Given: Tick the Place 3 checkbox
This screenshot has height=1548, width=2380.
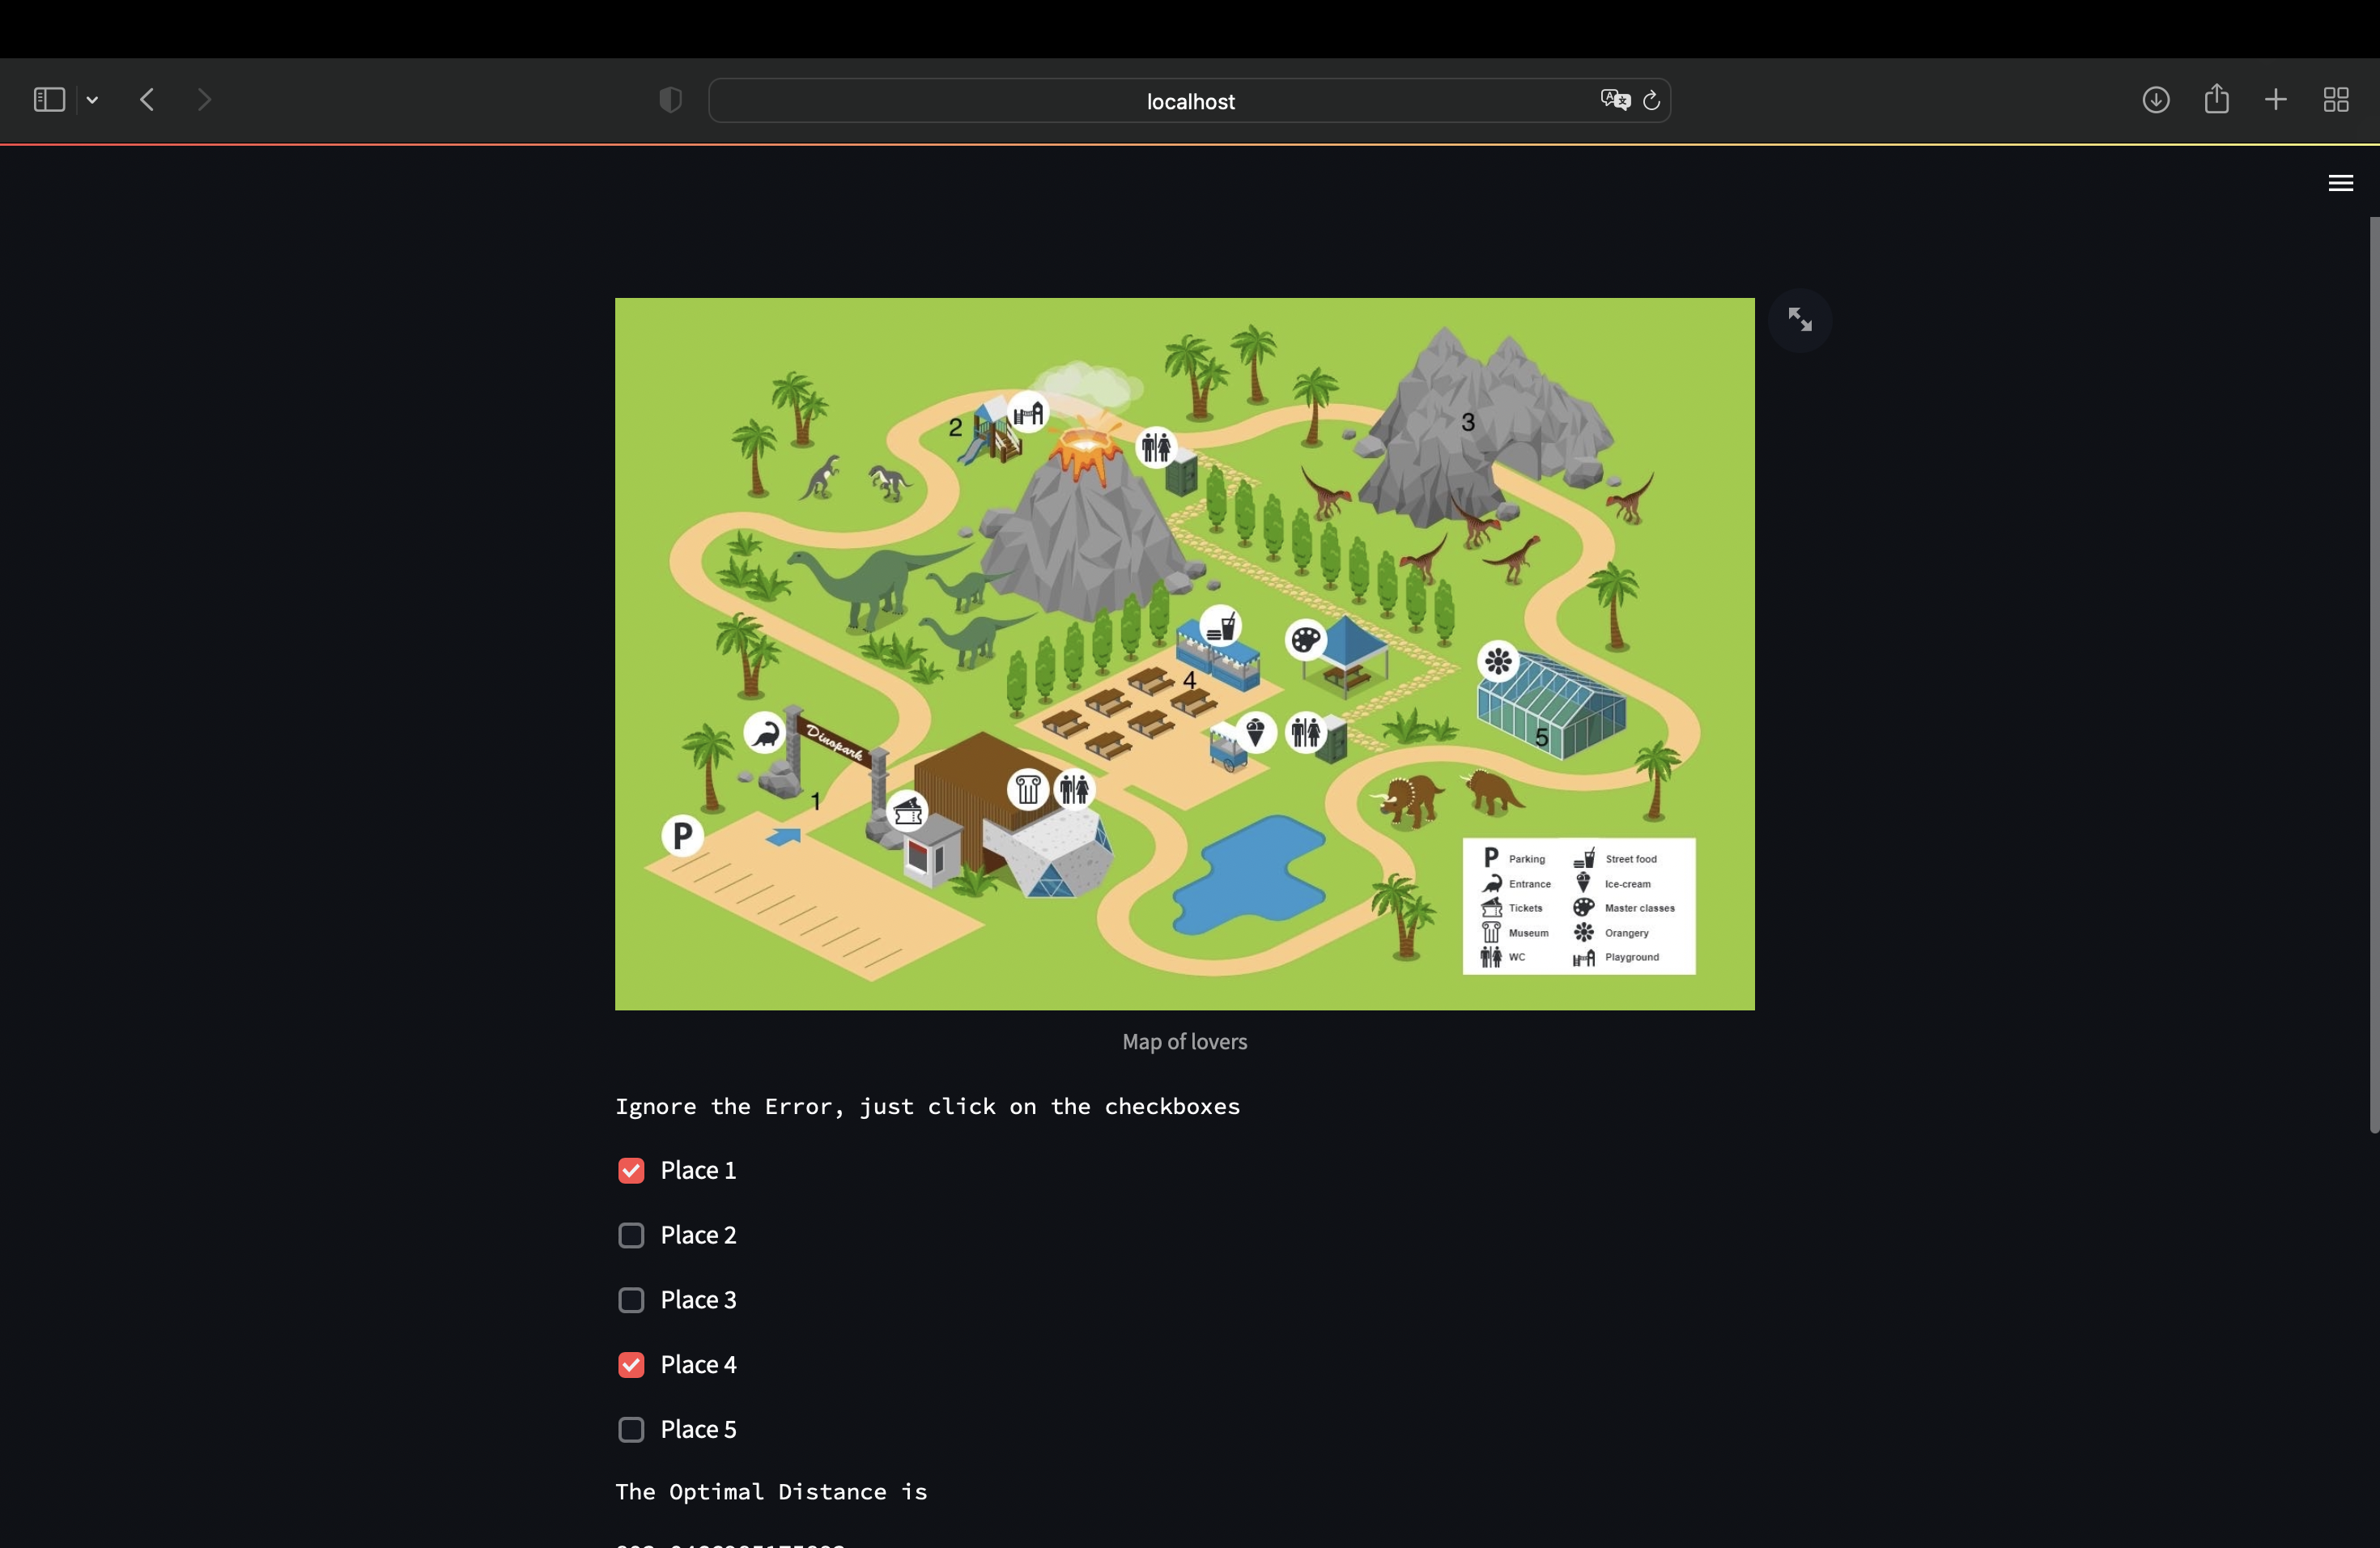Looking at the screenshot, I should 631,1300.
